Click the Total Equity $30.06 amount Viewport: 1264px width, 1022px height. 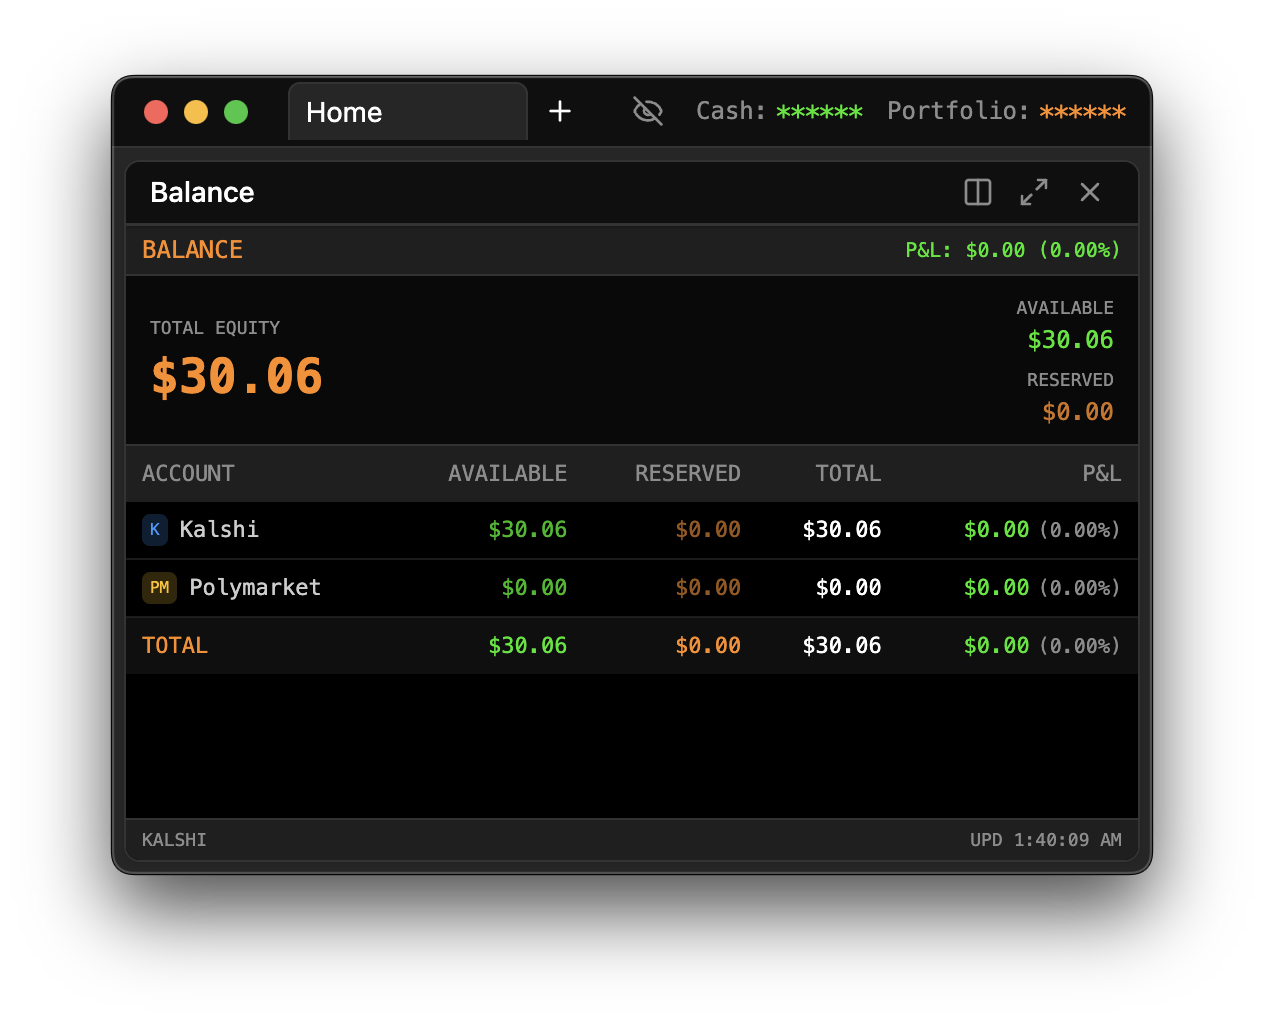click(237, 377)
